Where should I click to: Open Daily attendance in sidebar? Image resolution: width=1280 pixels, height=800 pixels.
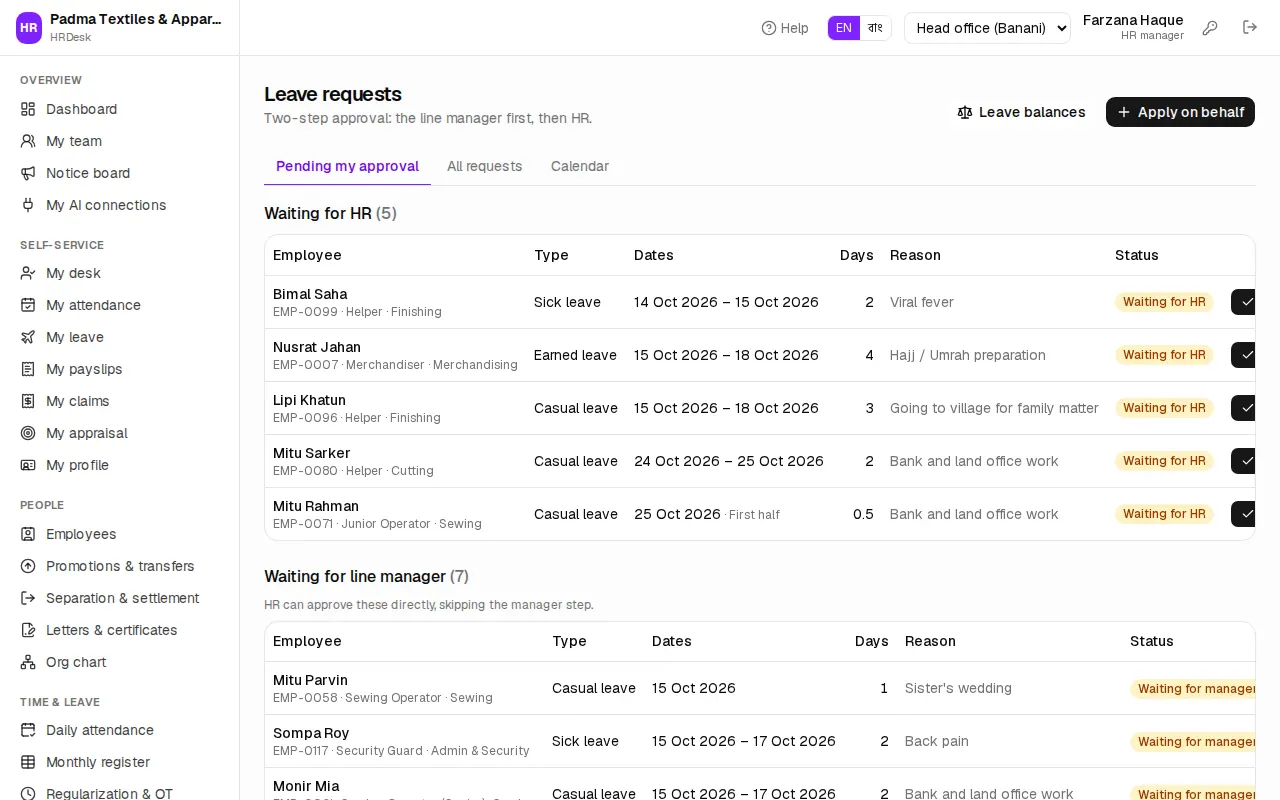pos(120,730)
